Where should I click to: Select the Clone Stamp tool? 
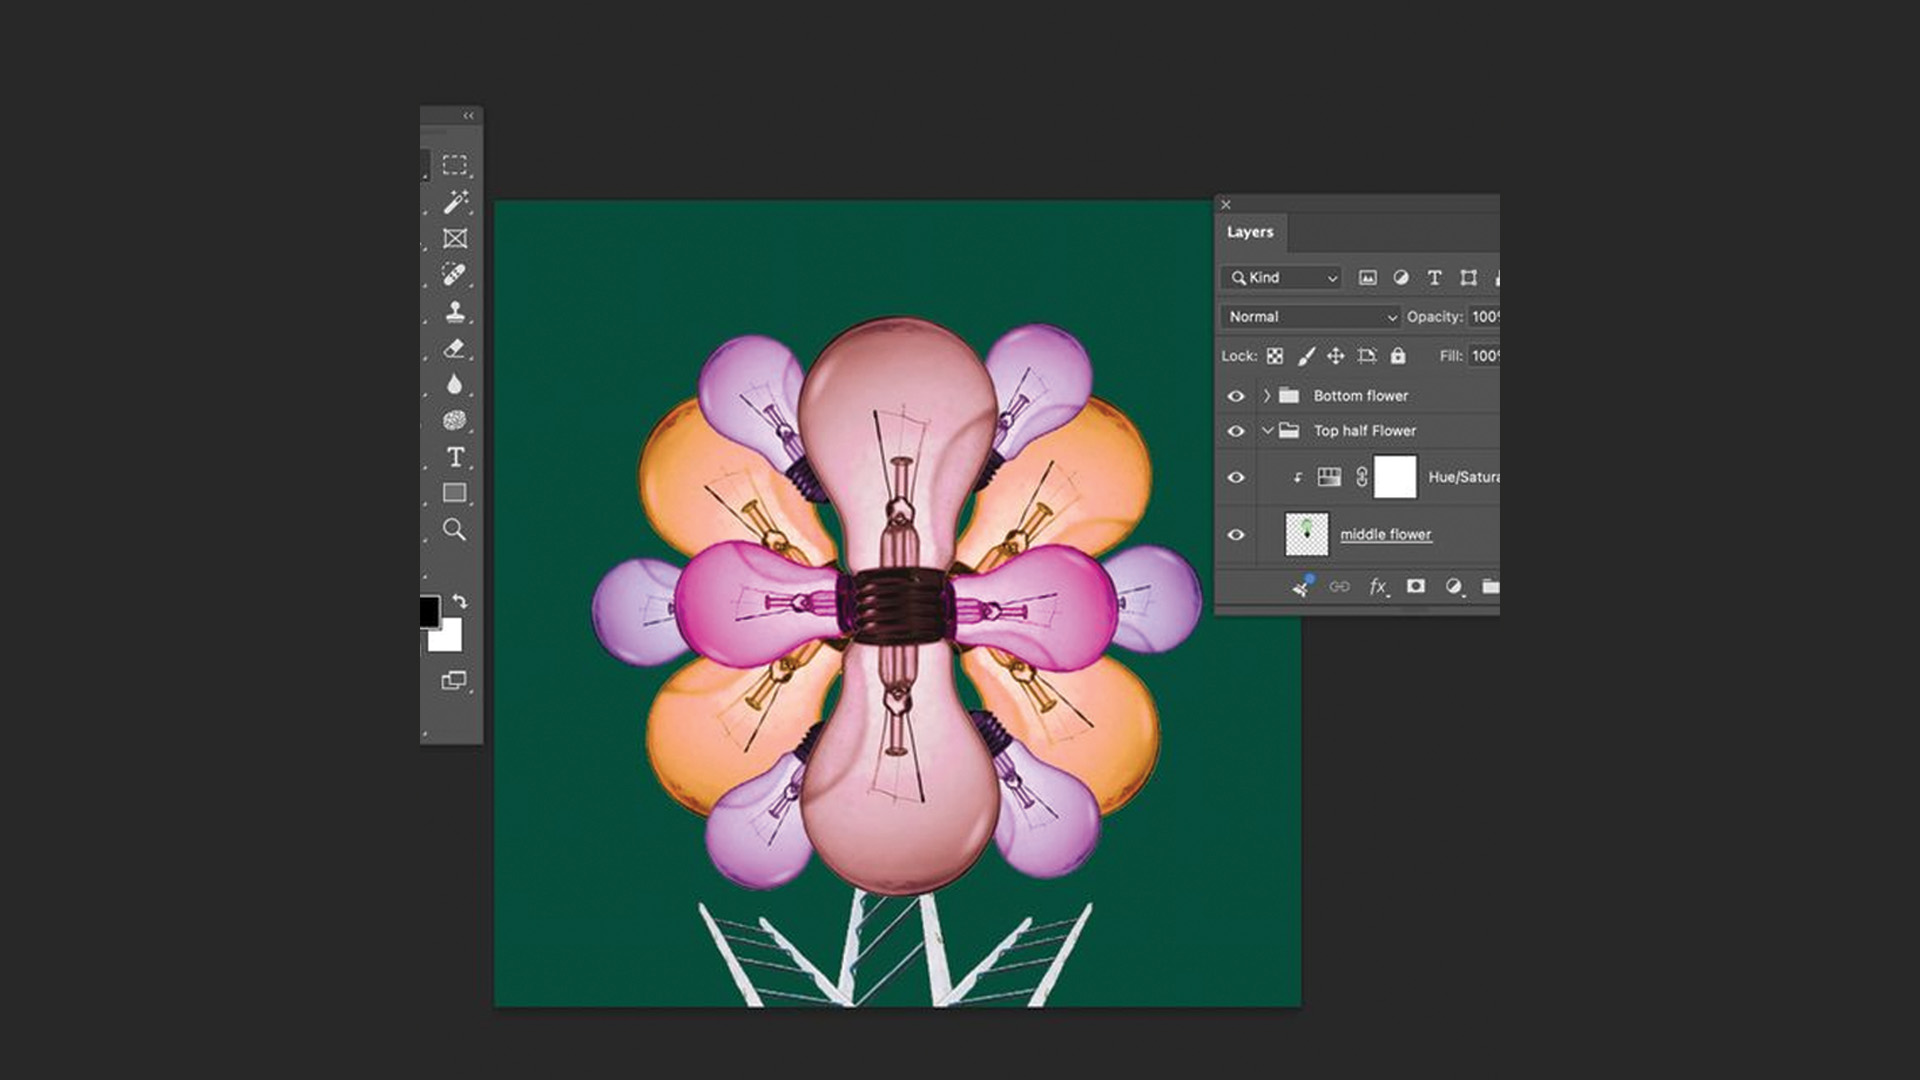pyautogui.click(x=455, y=311)
